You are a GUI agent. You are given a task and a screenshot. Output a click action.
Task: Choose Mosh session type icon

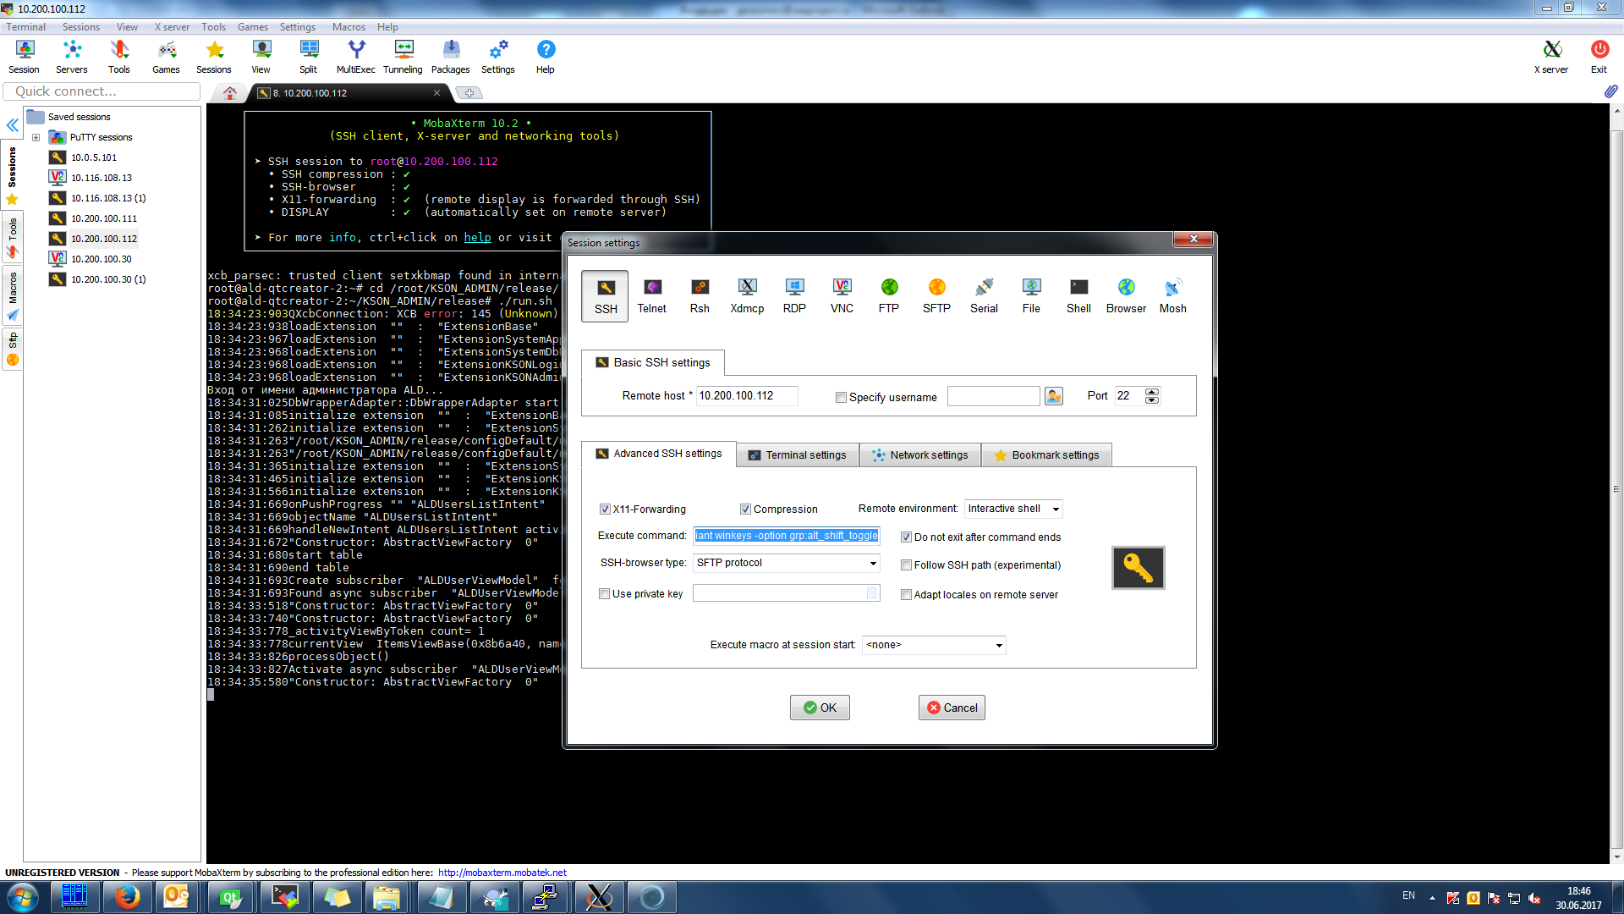(1173, 296)
